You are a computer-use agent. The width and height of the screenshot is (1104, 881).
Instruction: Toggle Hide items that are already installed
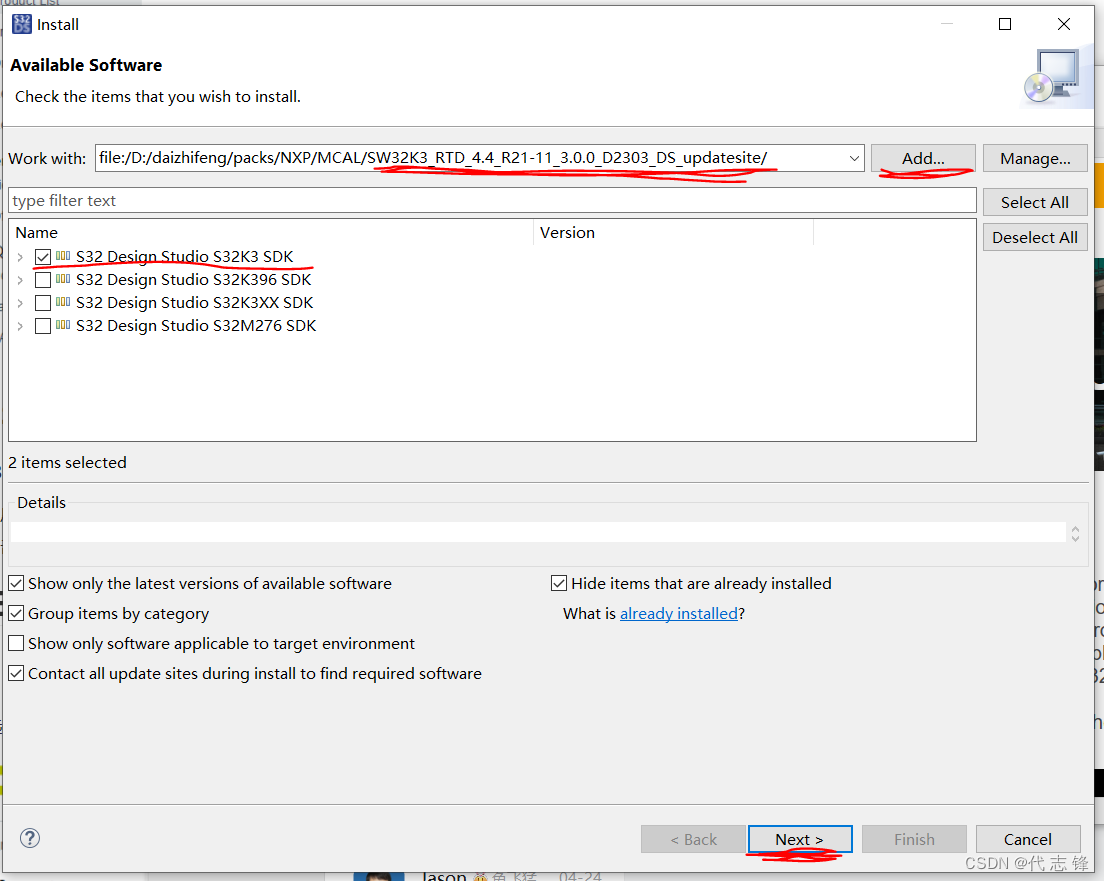[559, 583]
